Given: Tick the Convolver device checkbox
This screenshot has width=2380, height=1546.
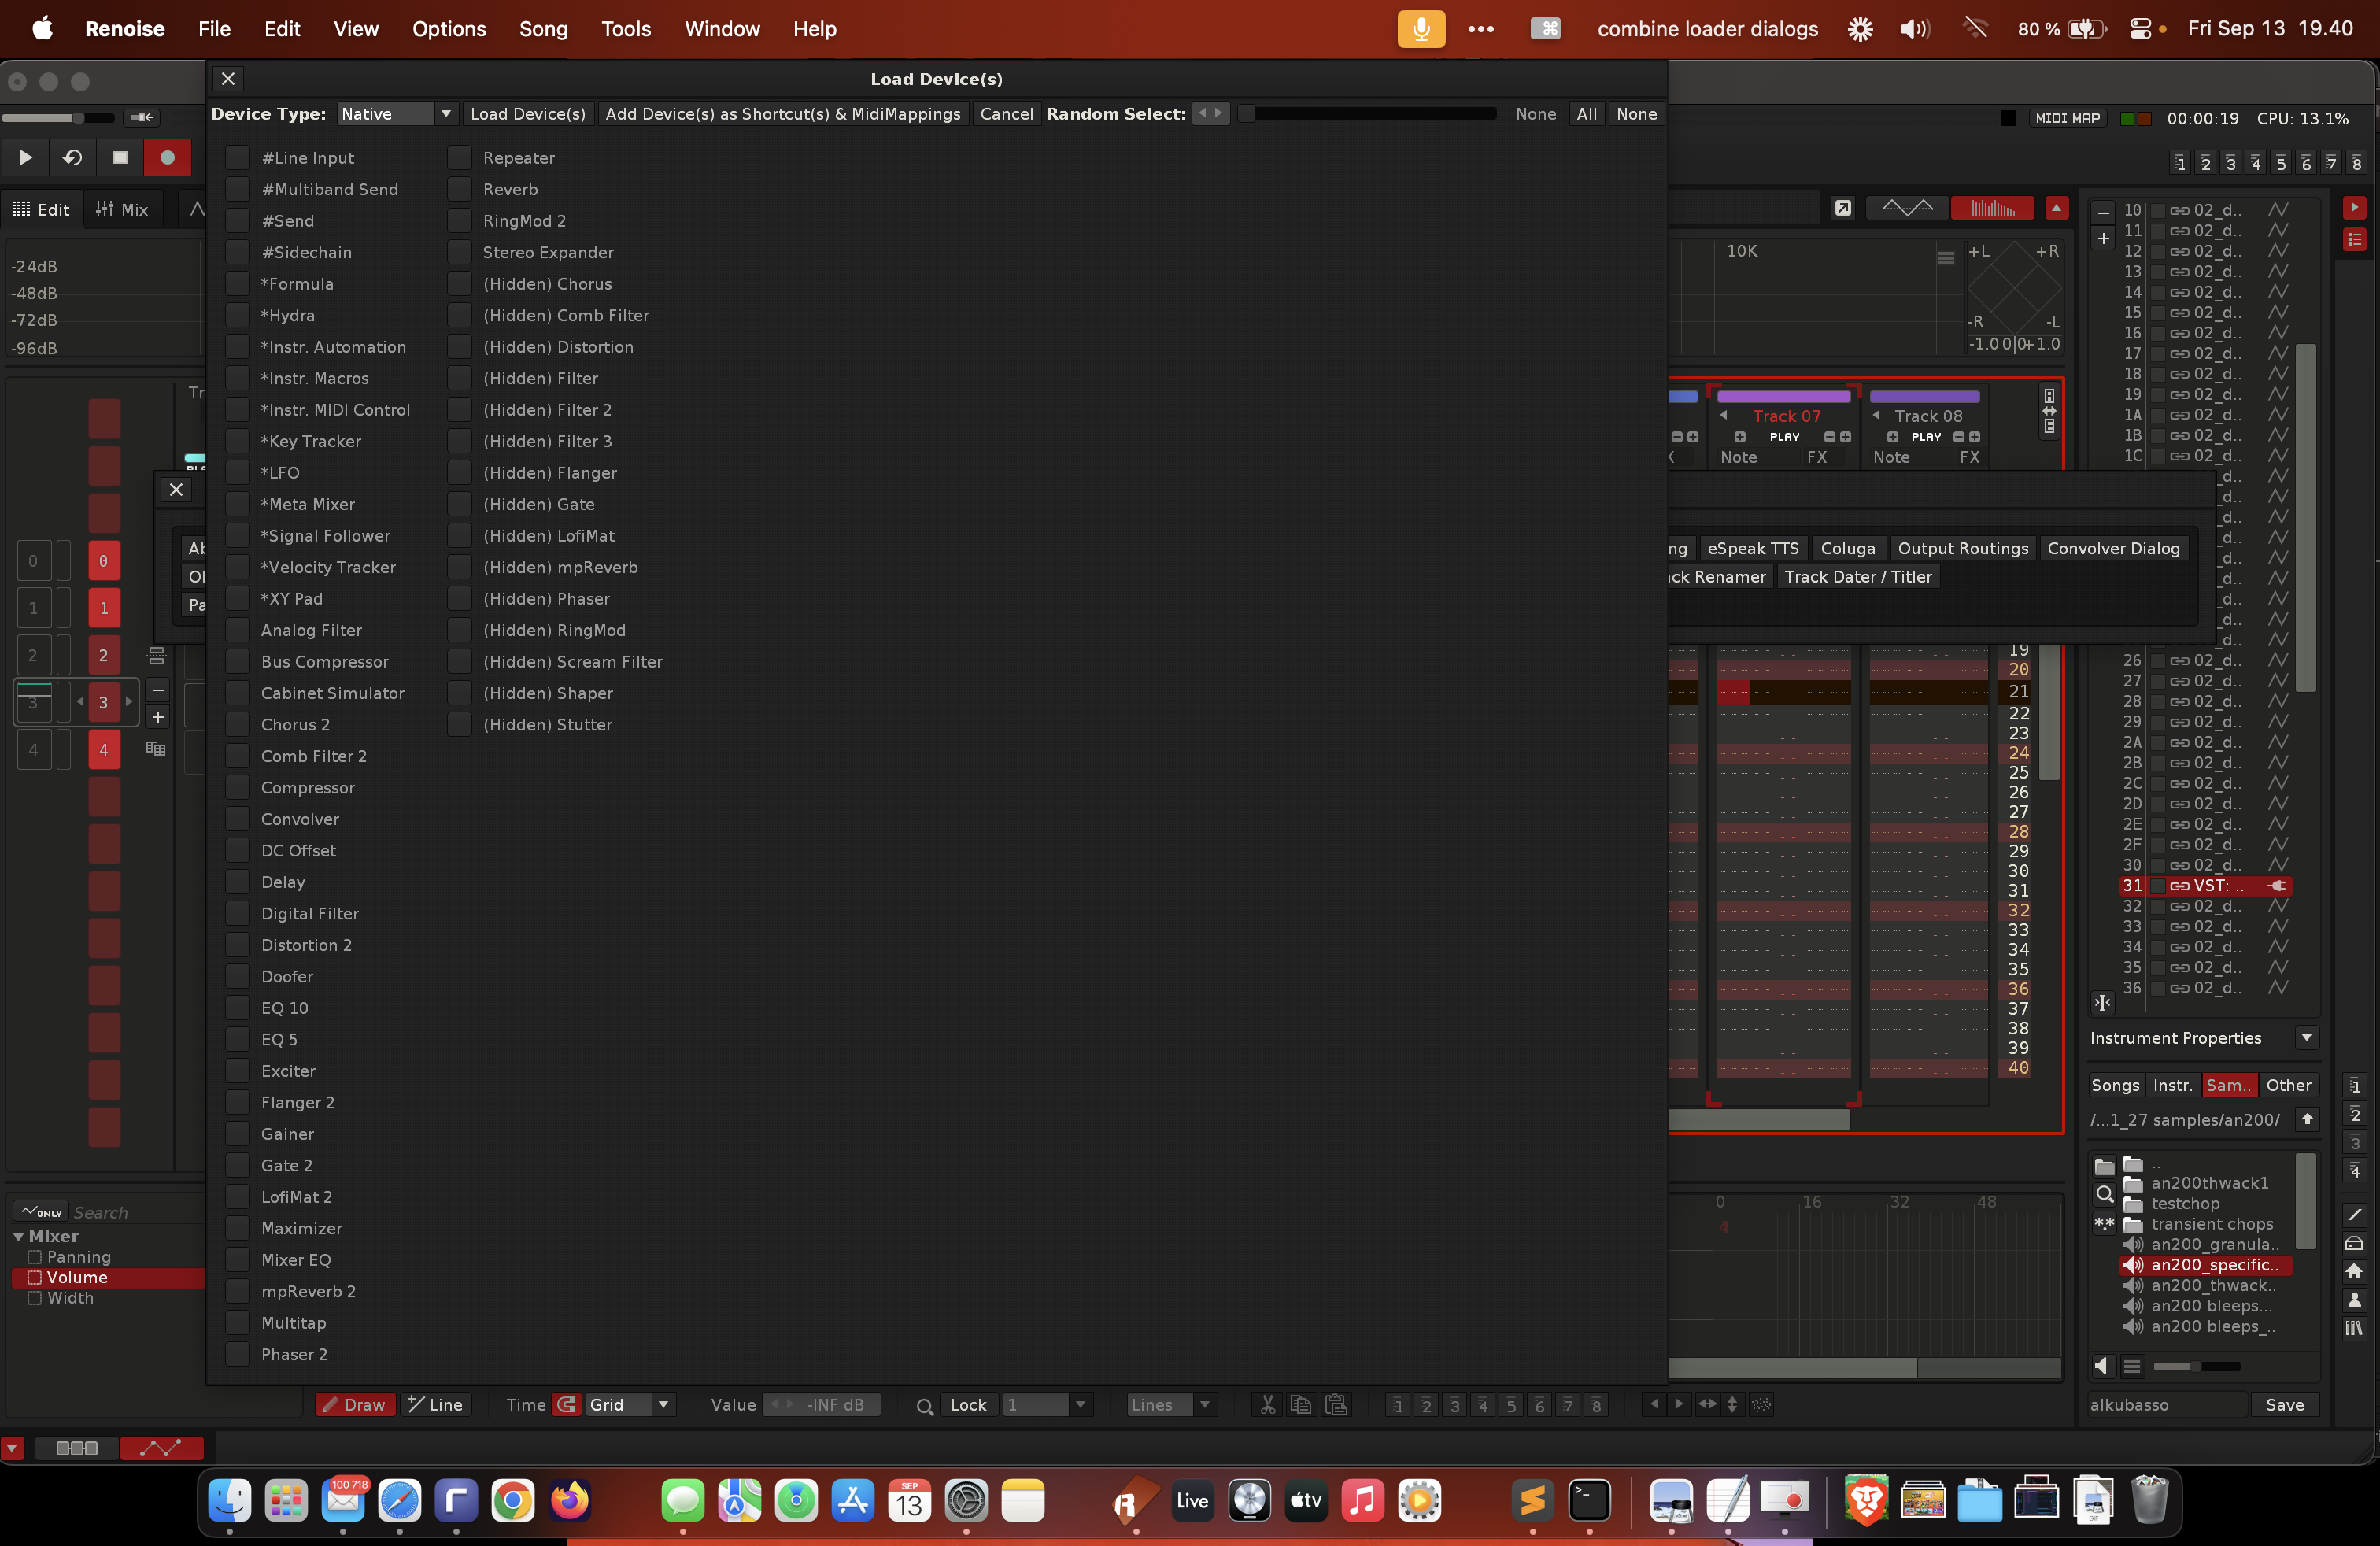Looking at the screenshot, I should tap(237, 819).
